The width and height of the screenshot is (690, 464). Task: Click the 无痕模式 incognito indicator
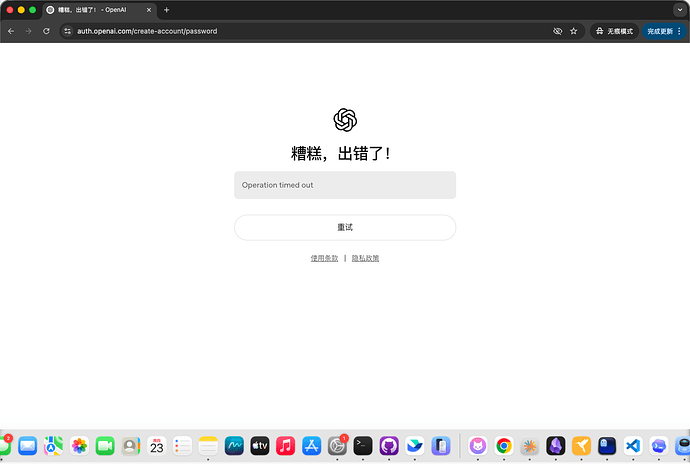point(614,31)
